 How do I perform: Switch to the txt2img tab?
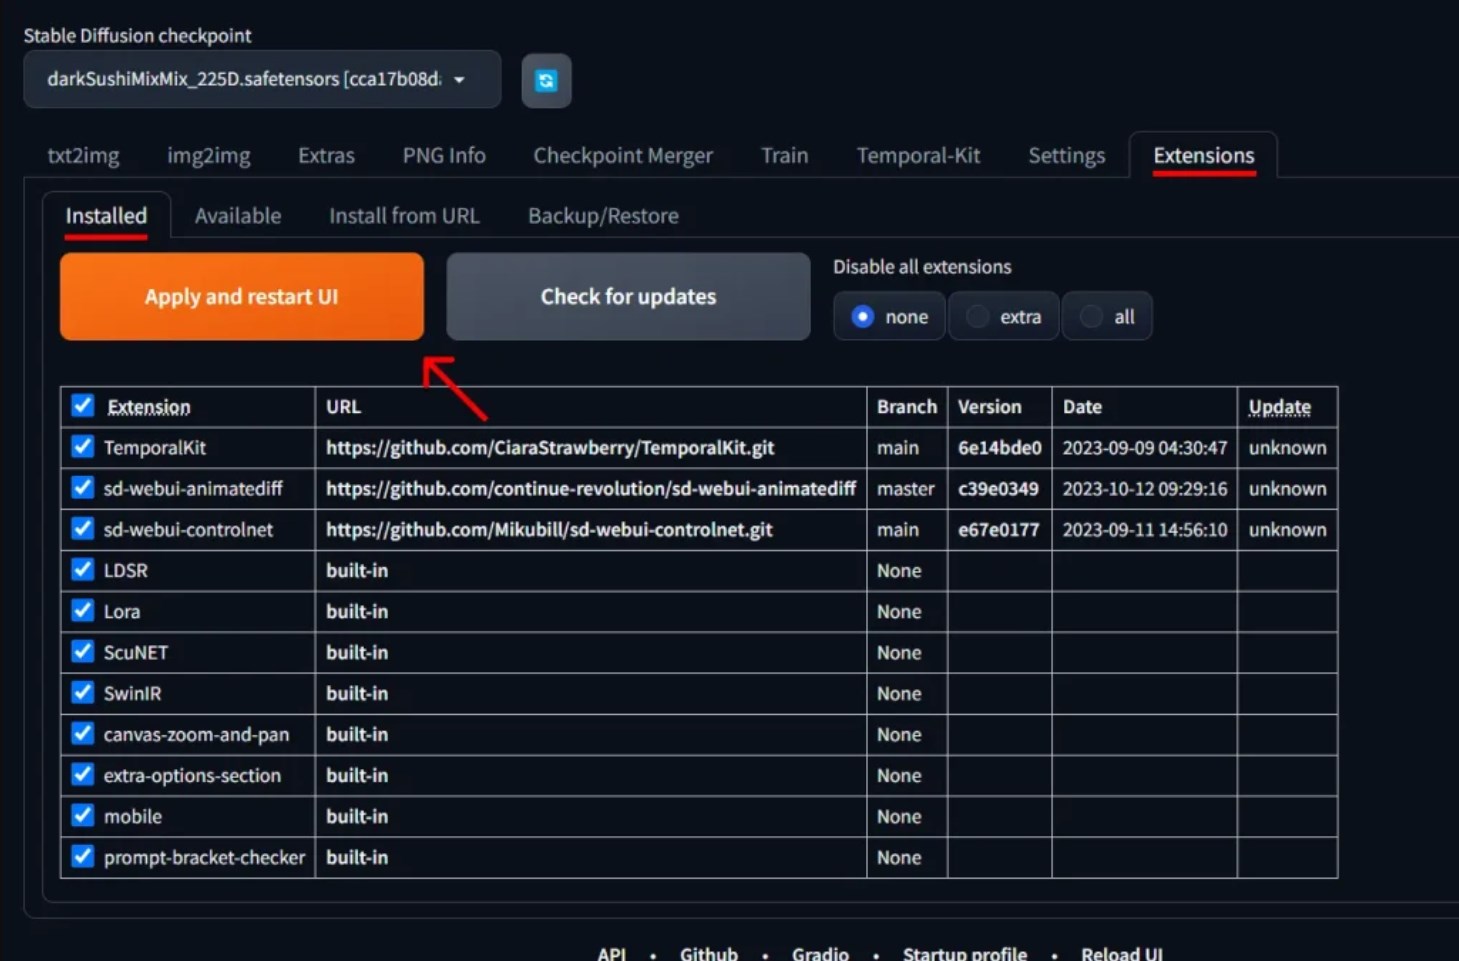[x=83, y=156]
